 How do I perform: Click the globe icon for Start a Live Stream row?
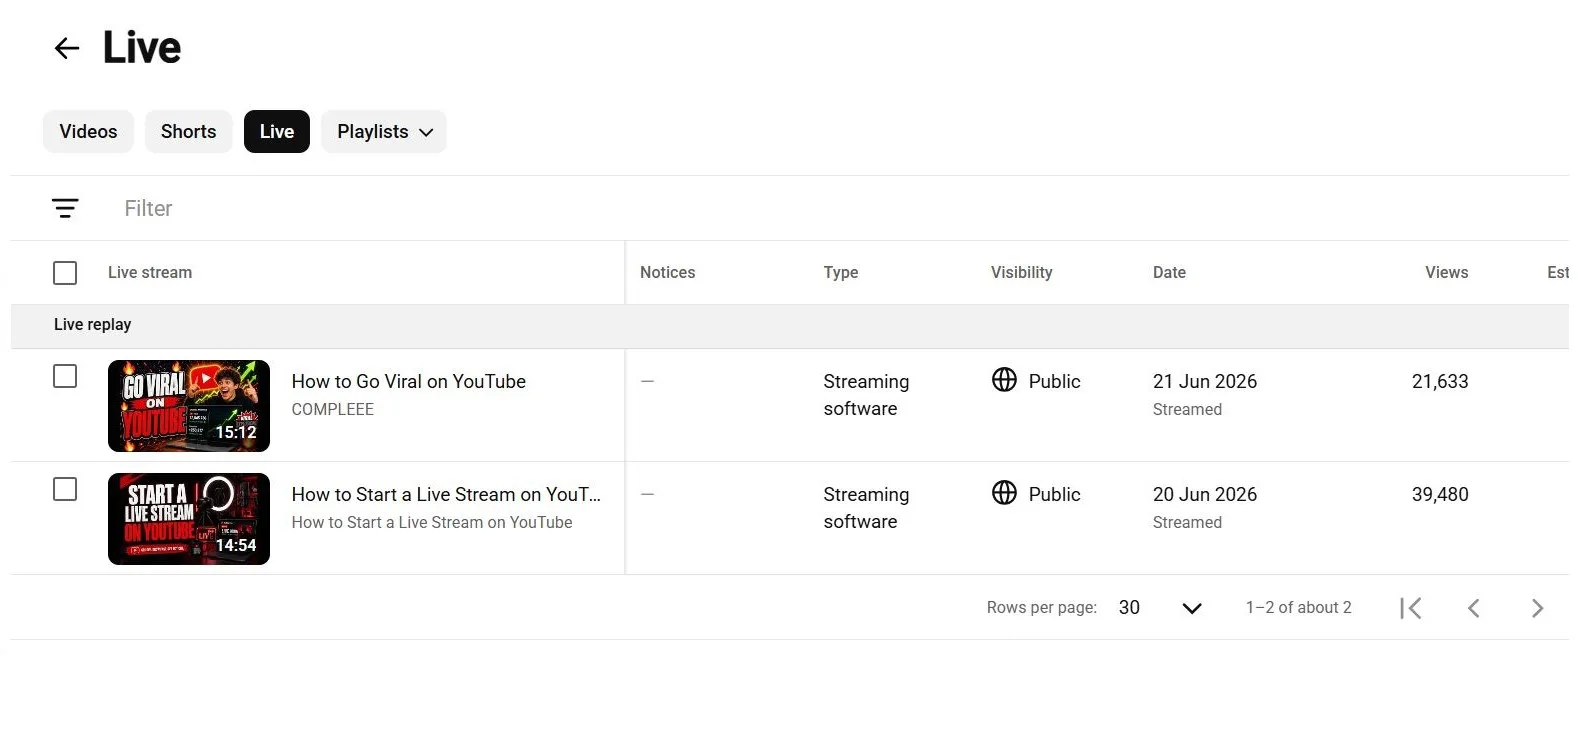tap(1004, 493)
